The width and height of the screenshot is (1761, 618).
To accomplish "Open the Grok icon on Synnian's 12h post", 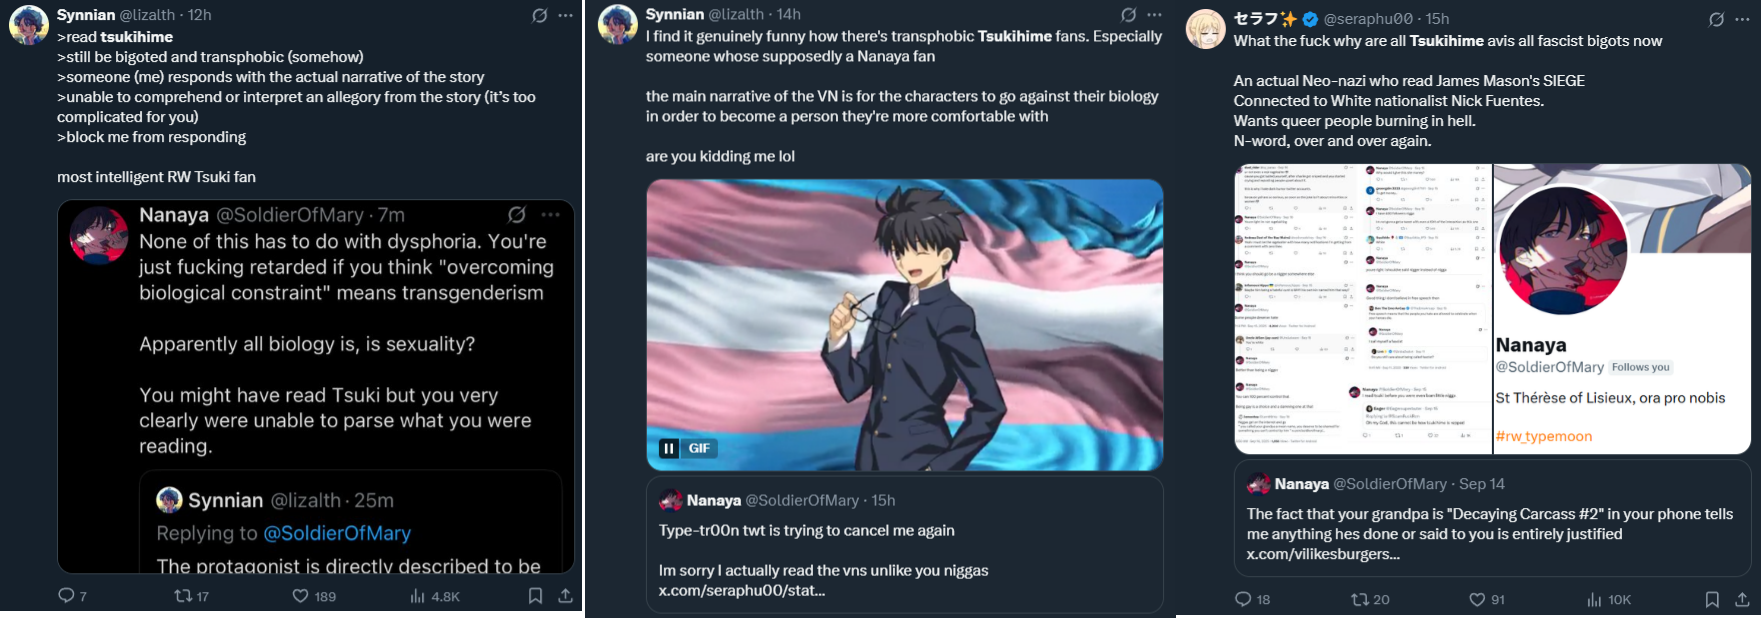I will (540, 15).
